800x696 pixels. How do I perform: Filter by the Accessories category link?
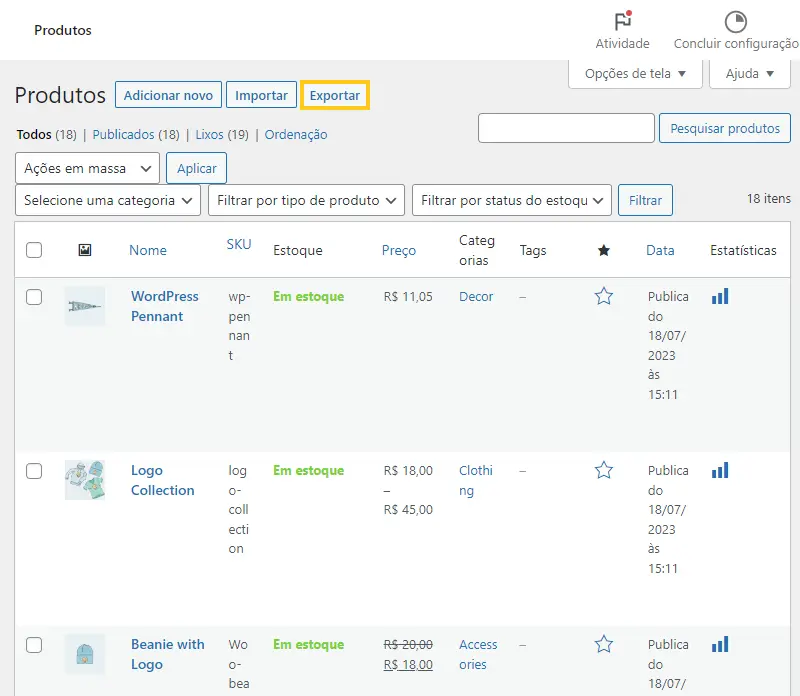pos(478,654)
